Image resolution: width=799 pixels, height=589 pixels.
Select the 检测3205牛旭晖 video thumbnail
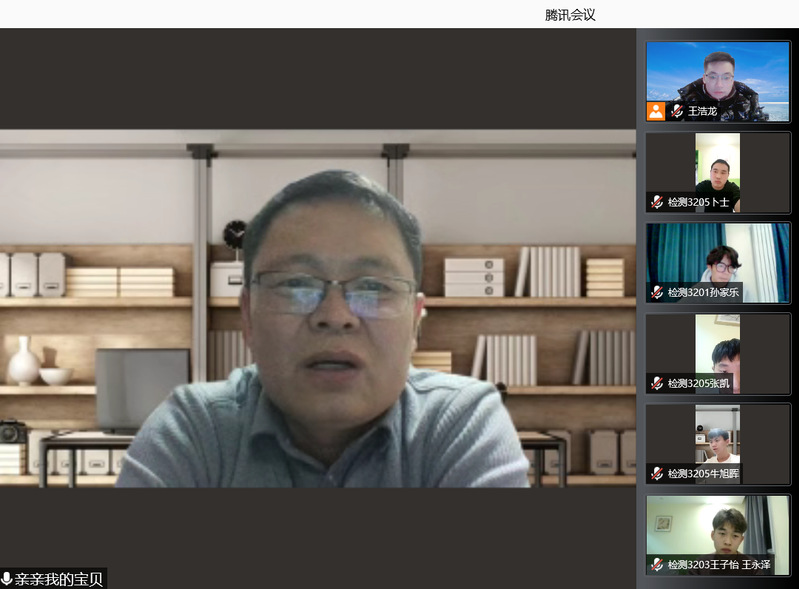pos(718,436)
